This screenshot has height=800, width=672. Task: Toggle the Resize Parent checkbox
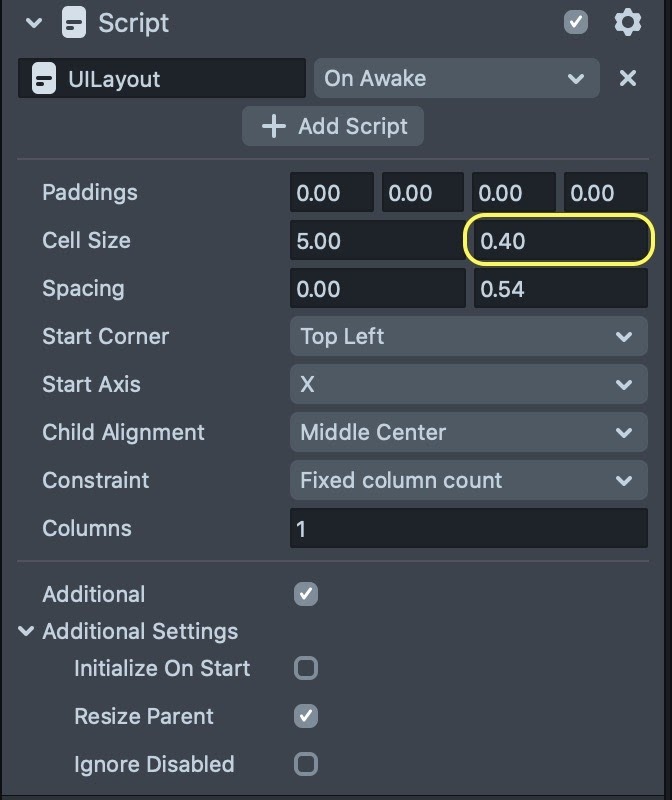(x=306, y=716)
